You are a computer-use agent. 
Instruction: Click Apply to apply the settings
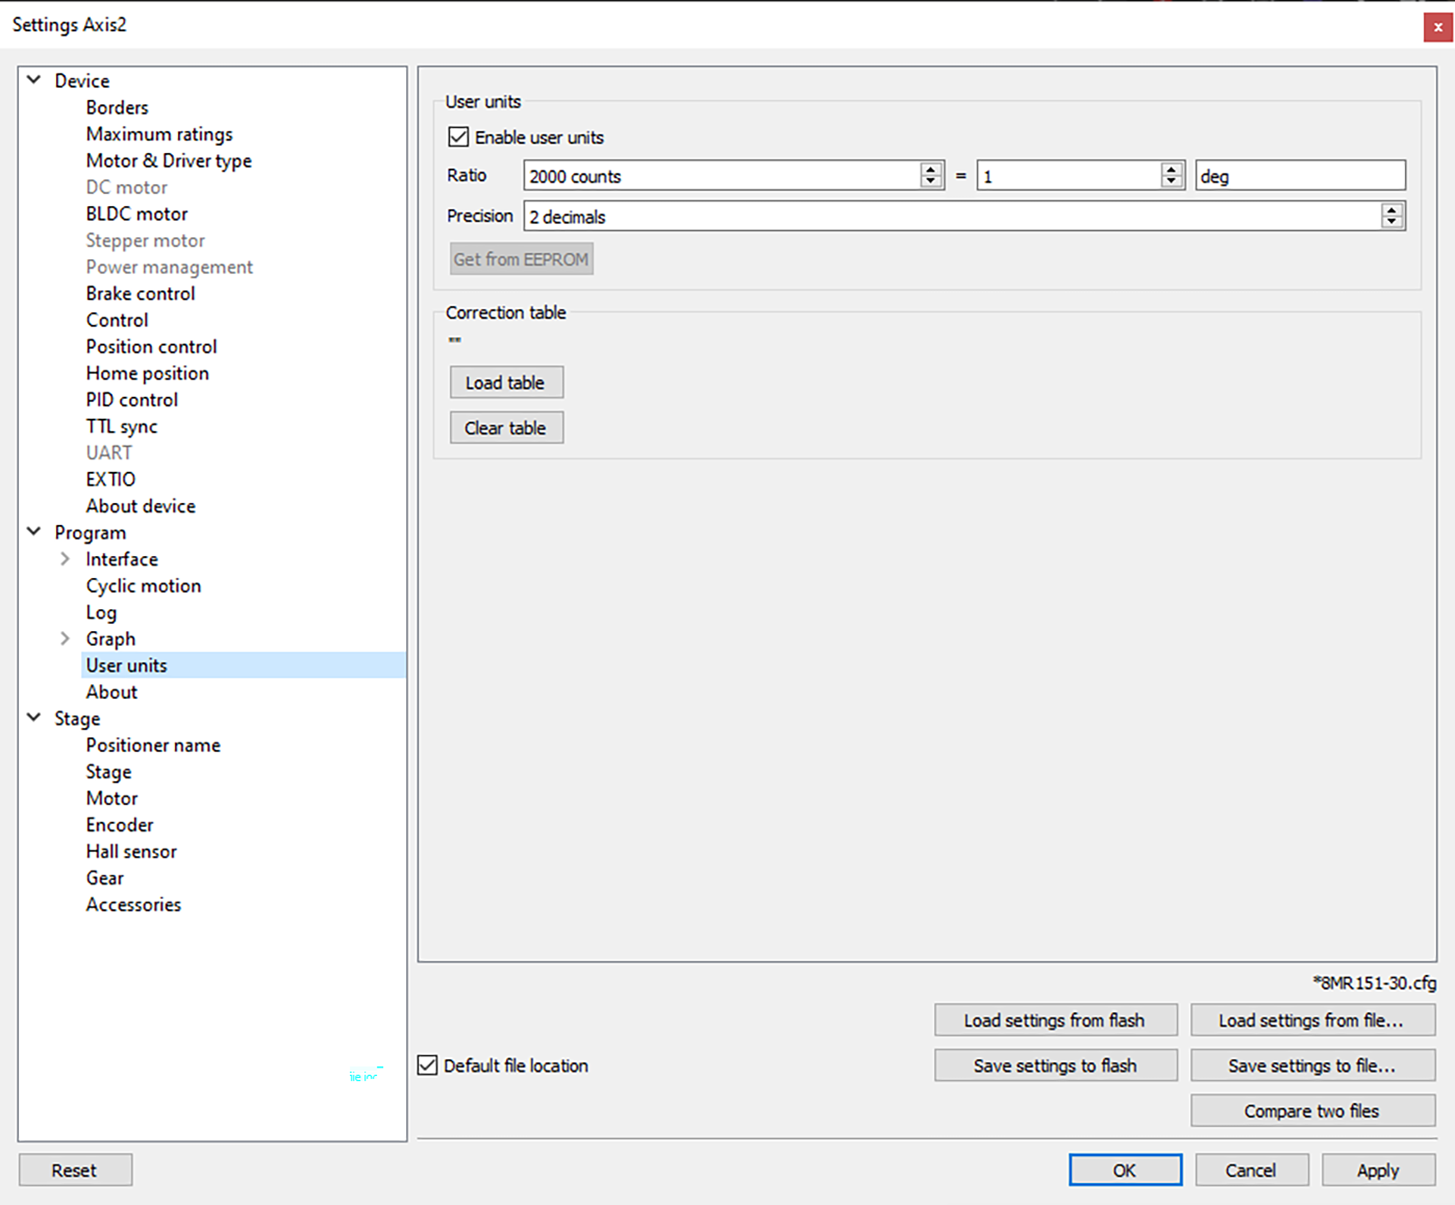pyautogui.click(x=1377, y=1170)
